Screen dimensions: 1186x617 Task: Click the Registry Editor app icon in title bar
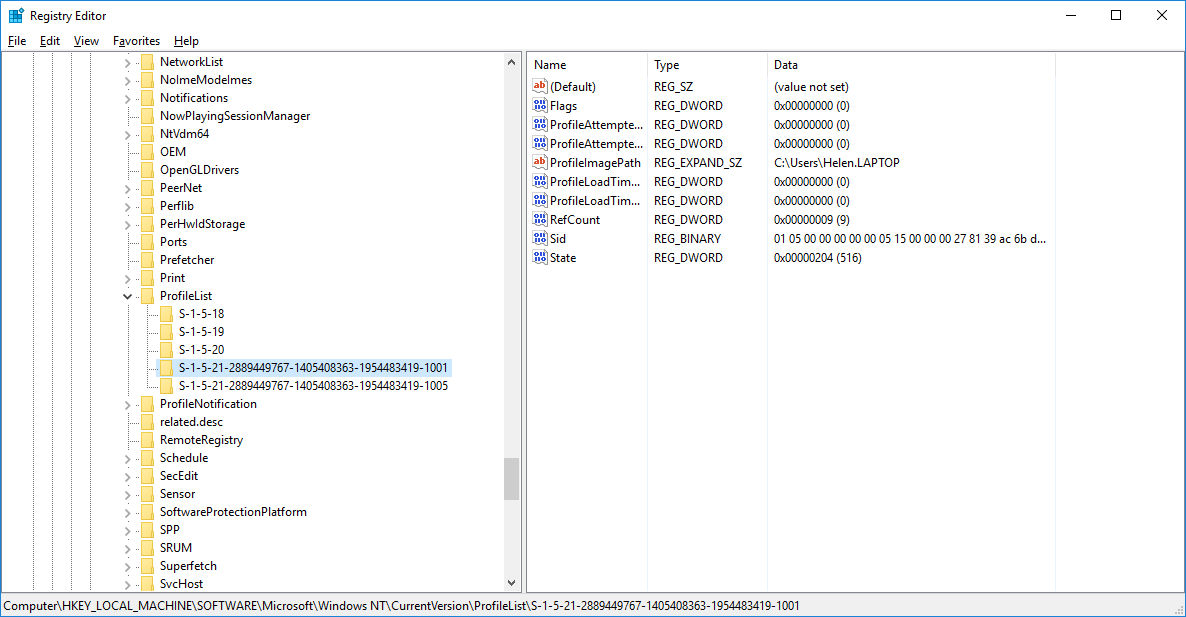[16, 15]
